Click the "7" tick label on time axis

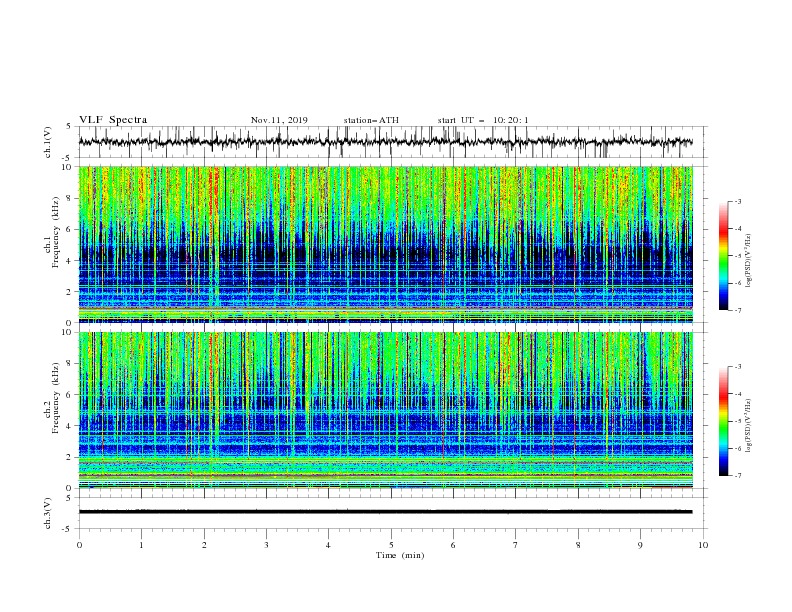516,545
